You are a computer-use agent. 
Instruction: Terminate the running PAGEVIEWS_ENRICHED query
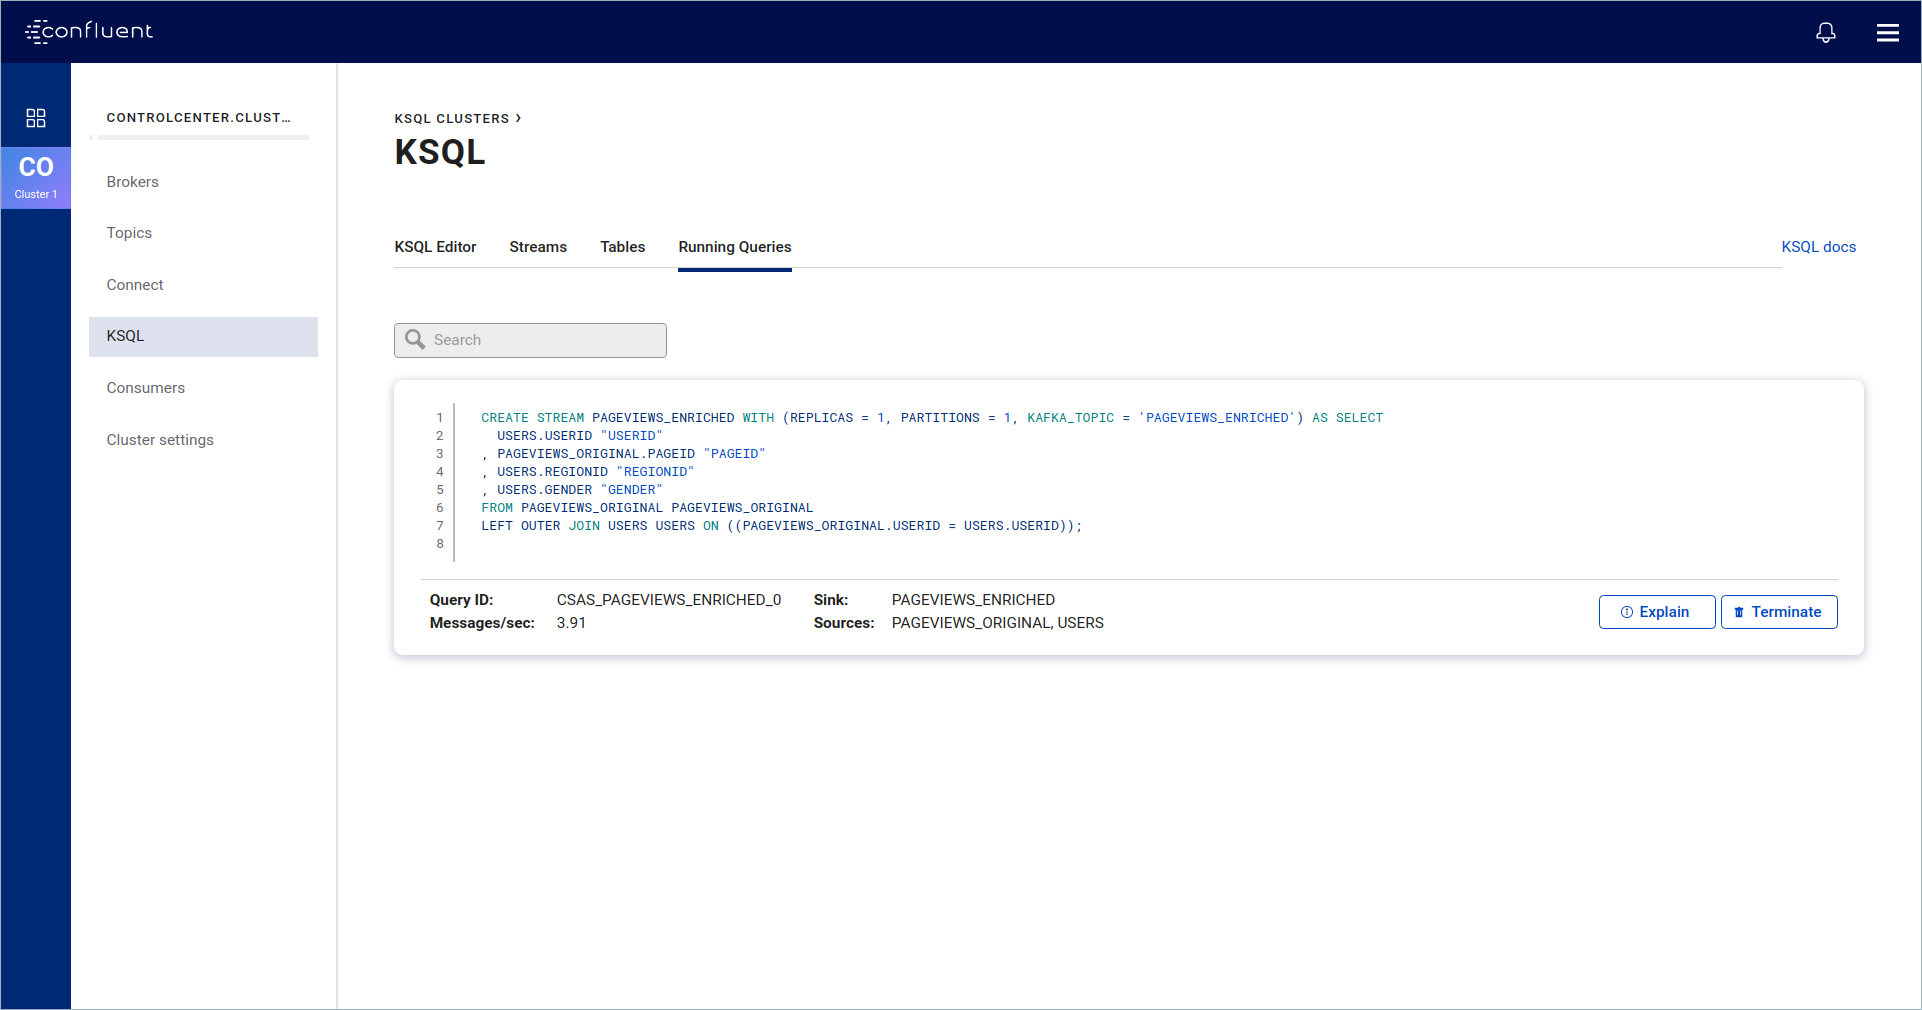pyautogui.click(x=1778, y=612)
